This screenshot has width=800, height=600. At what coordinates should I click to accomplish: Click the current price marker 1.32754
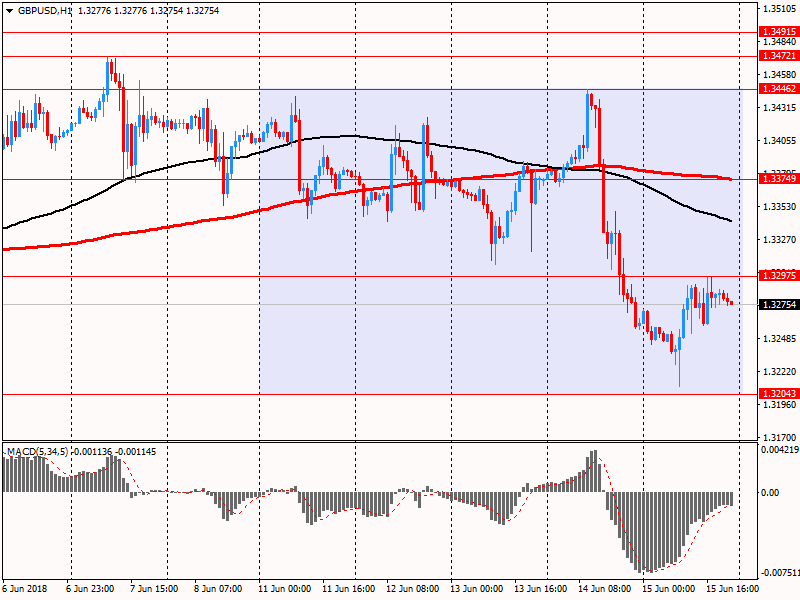point(779,305)
